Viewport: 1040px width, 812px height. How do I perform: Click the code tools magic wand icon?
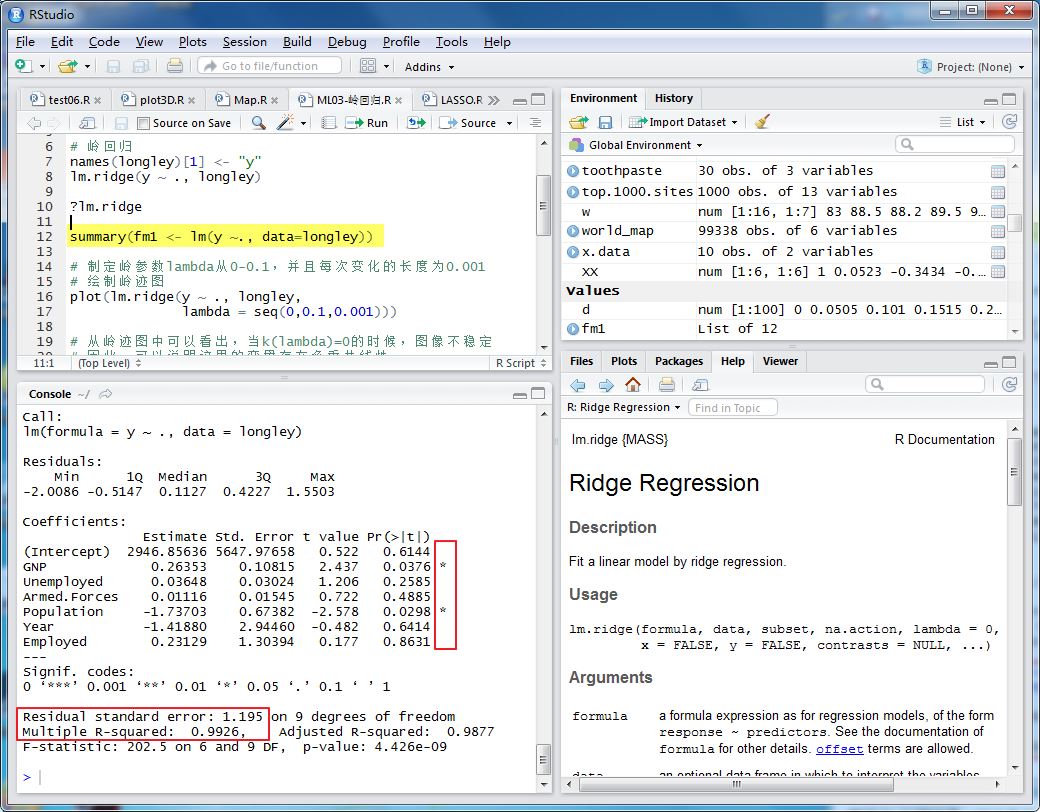tap(286, 123)
